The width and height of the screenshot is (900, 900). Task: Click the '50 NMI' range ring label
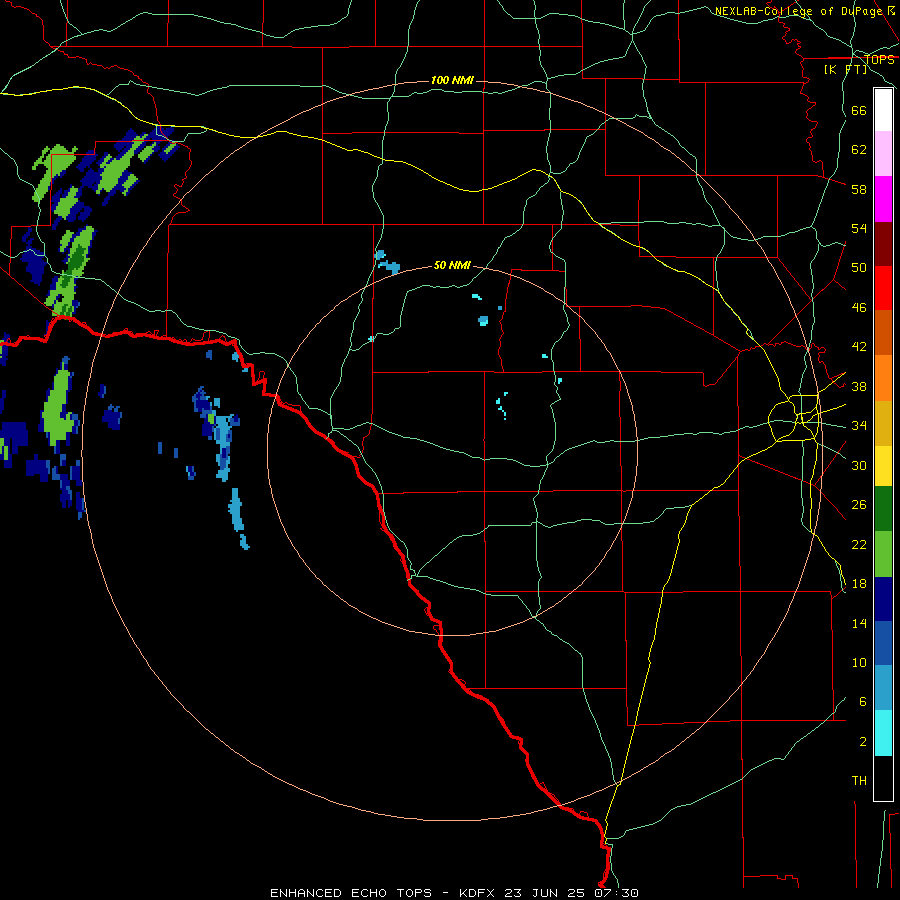(452, 265)
